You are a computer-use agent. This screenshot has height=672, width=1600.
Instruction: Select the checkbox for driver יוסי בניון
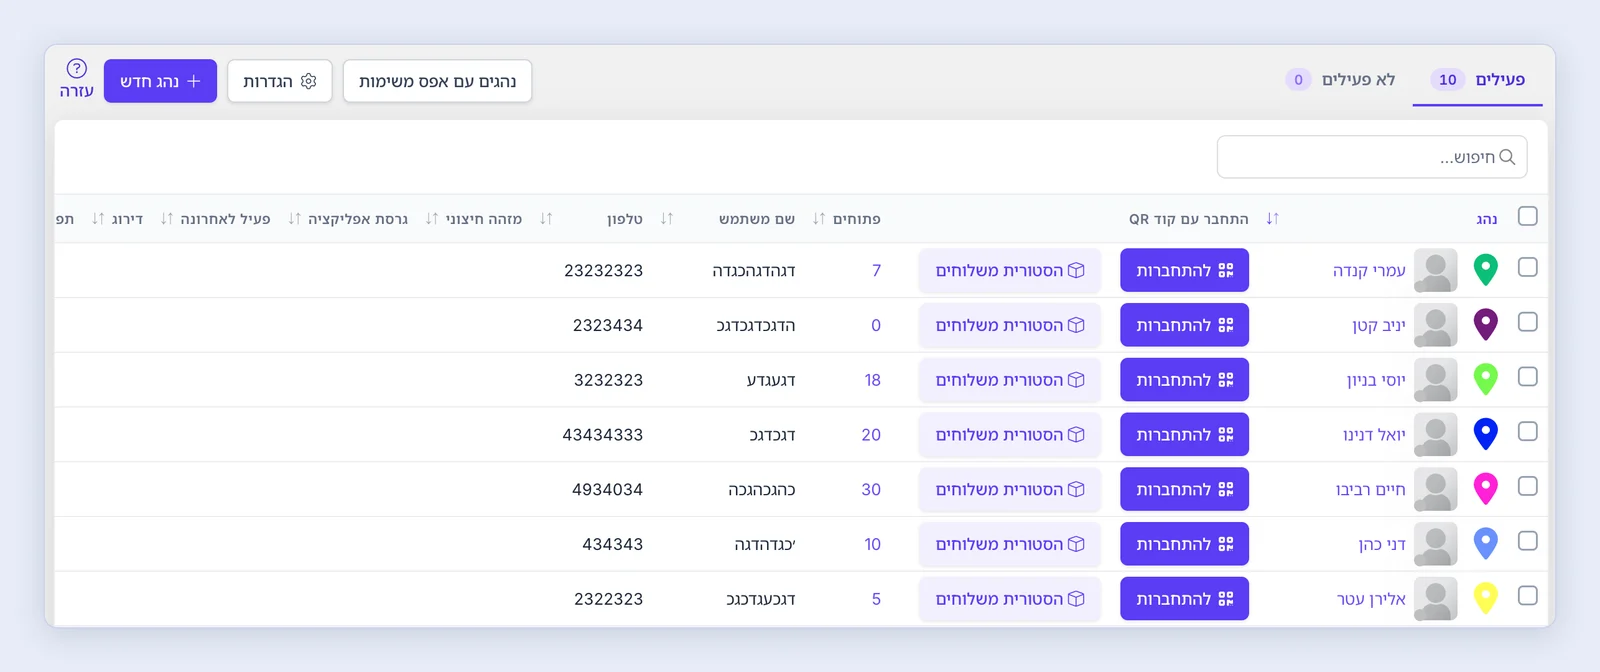(1528, 377)
